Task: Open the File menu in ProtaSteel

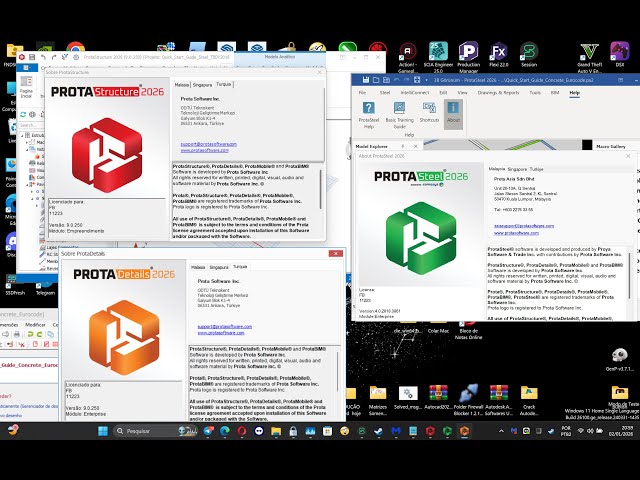Action: coord(362,93)
